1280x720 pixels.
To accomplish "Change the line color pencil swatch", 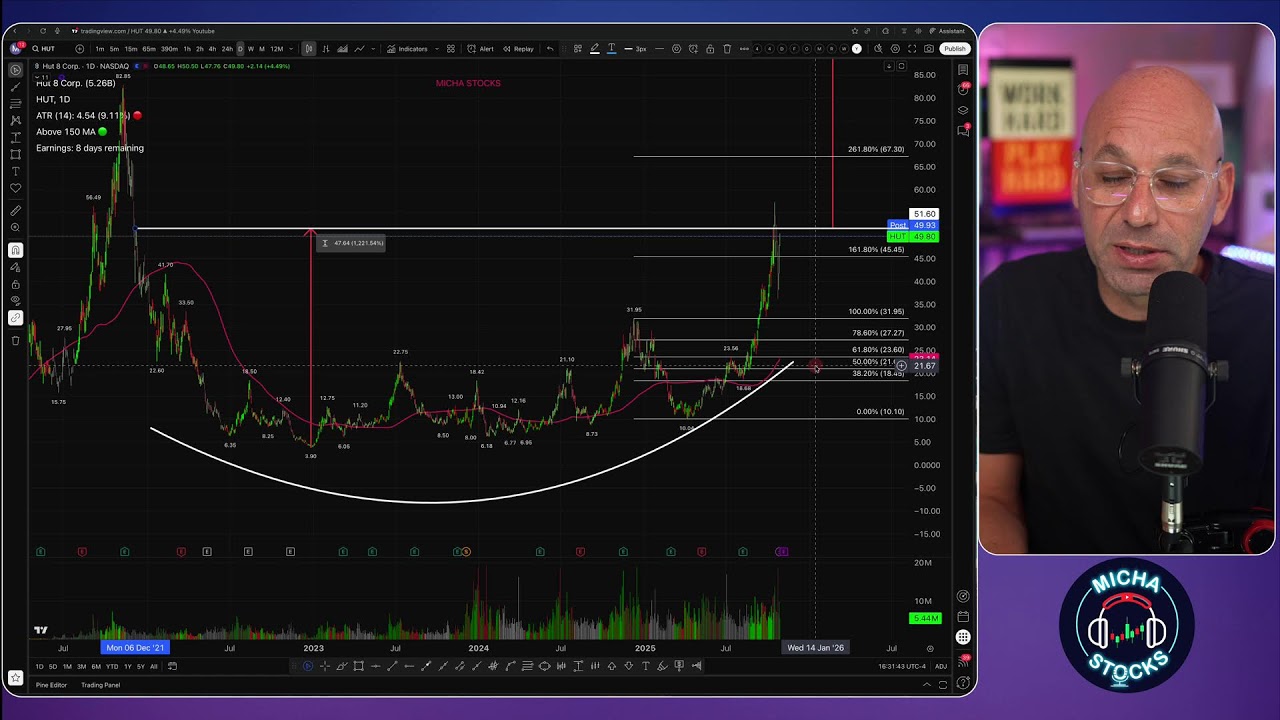I will [x=594, y=49].
